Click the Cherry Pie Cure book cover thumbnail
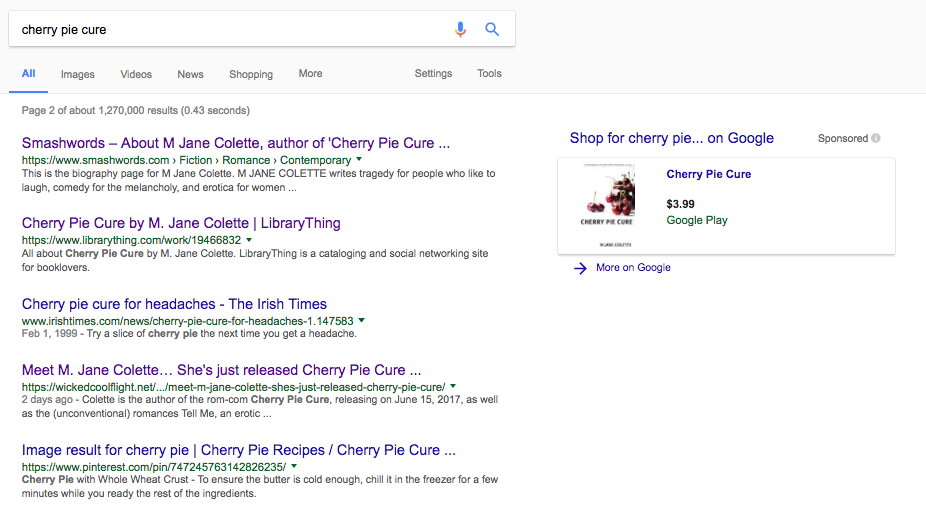 607,207
